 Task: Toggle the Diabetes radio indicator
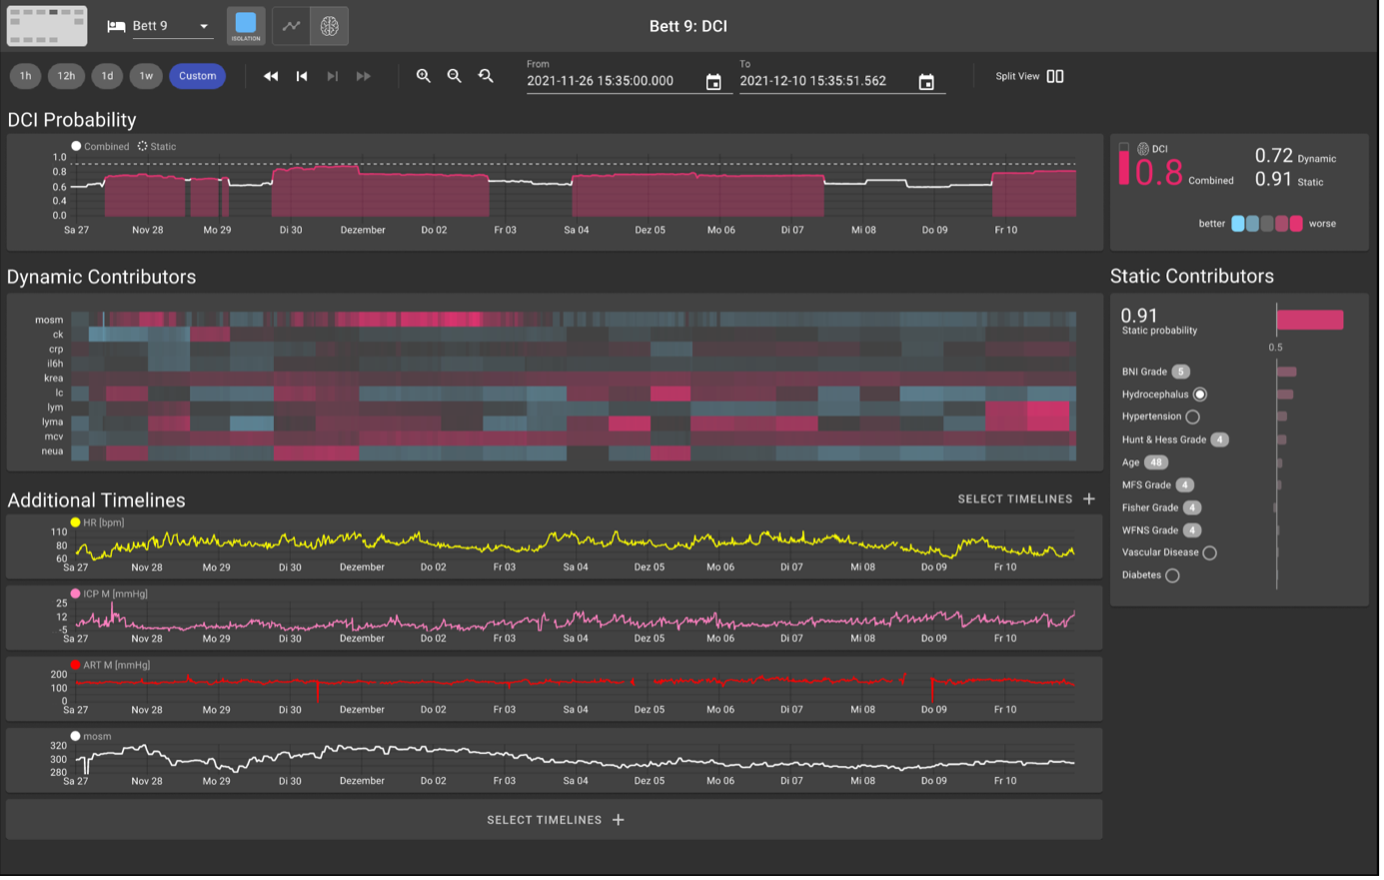[x=1172, y=575]
